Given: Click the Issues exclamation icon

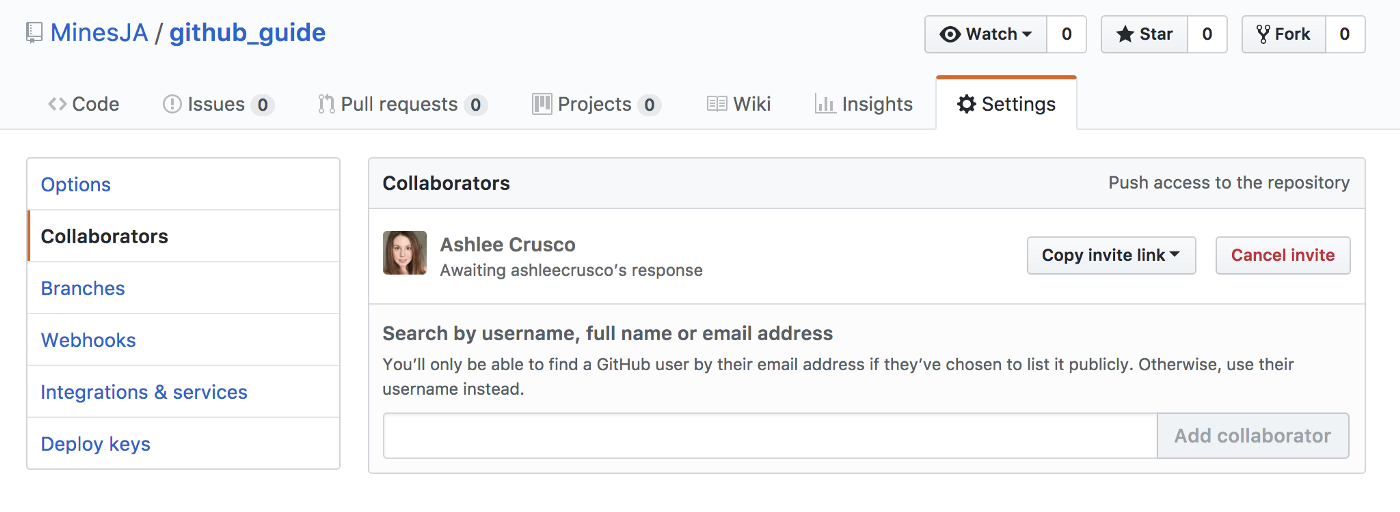Looking at the screenshot, I should click(x=172, y=104).
